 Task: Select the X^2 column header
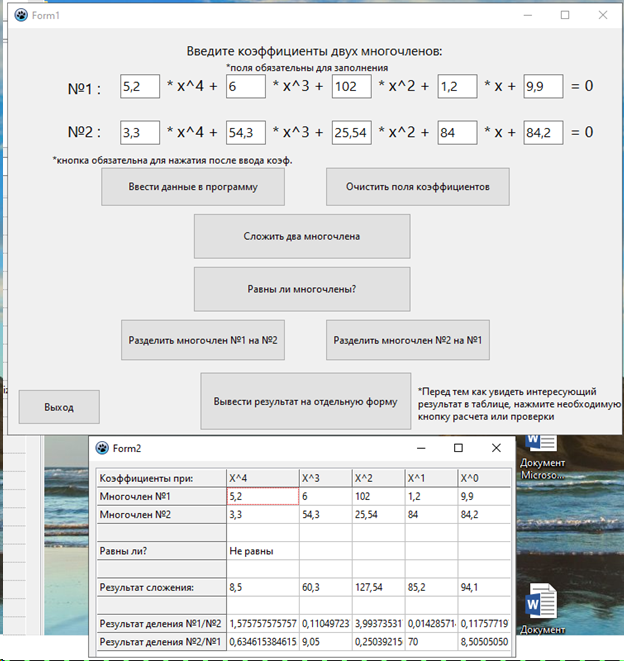pyautogui.click(x=378, y=478)
